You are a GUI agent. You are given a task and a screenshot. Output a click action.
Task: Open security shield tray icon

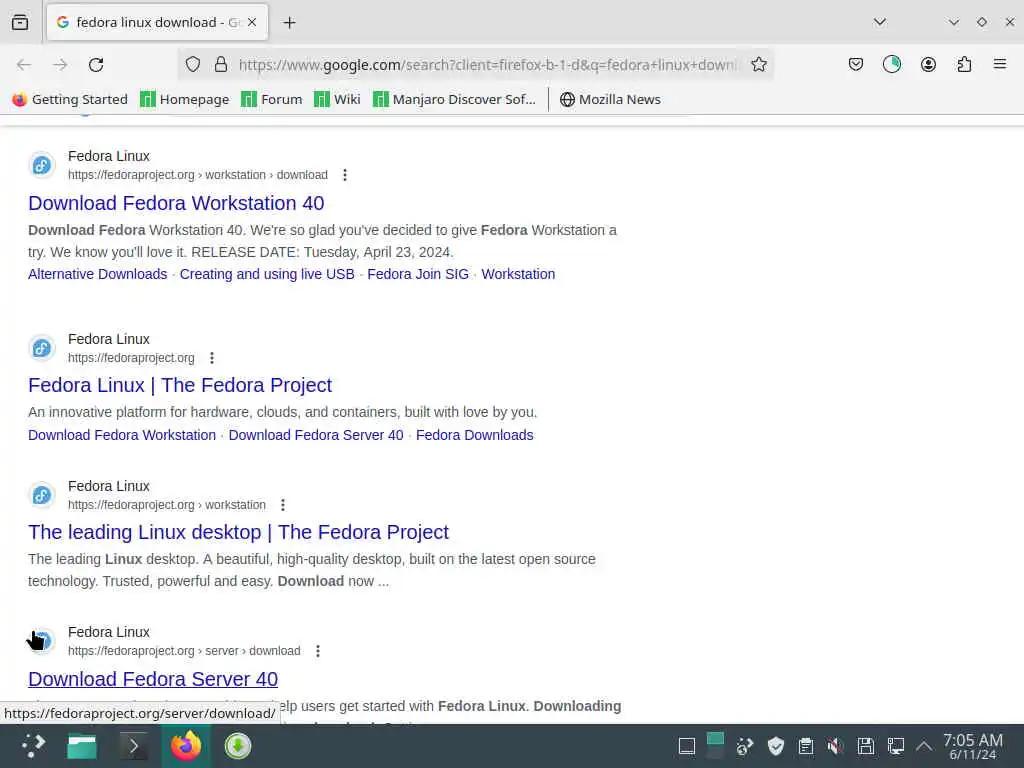point(775,746)
